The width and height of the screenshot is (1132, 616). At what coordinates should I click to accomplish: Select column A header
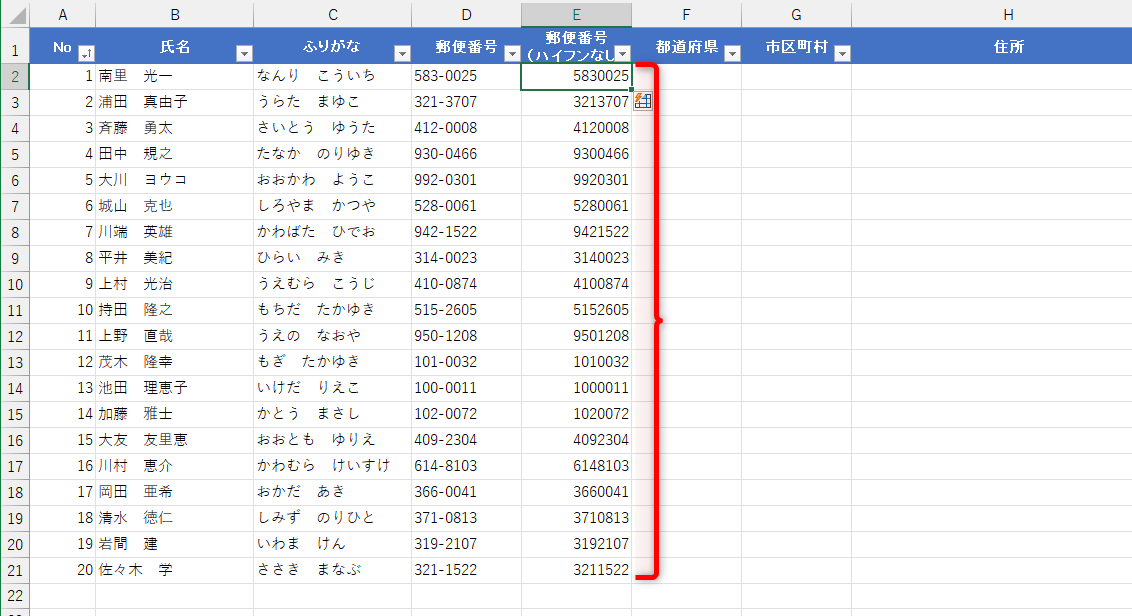(x=62, y=14)
